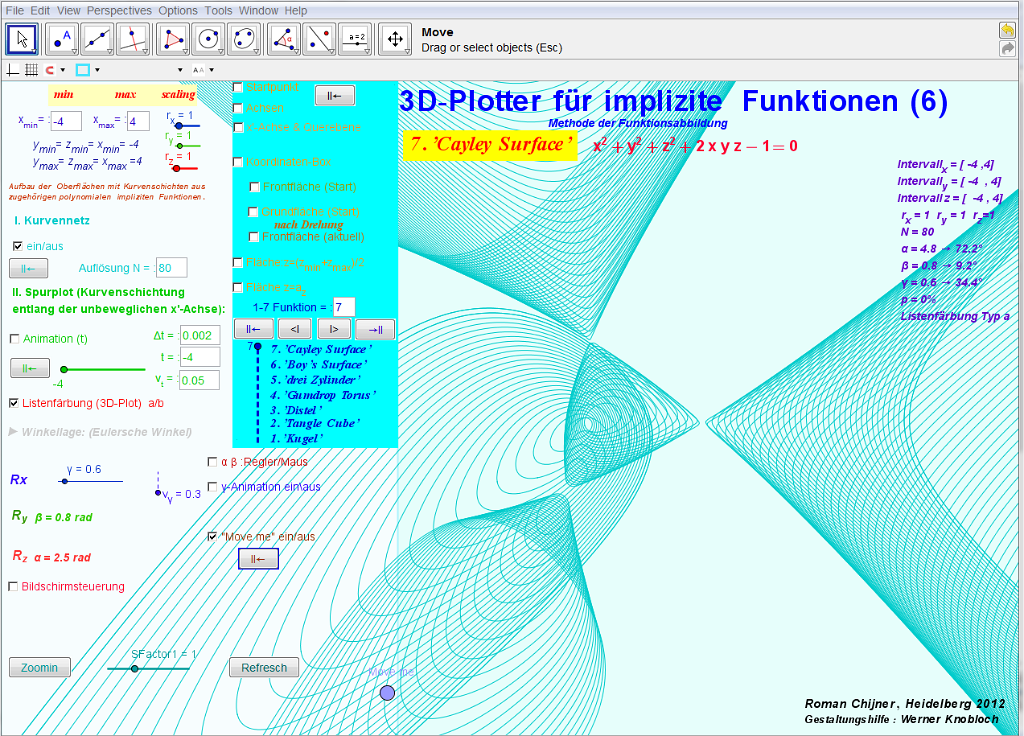Click the Zoomin button

(x=40, y=668)
